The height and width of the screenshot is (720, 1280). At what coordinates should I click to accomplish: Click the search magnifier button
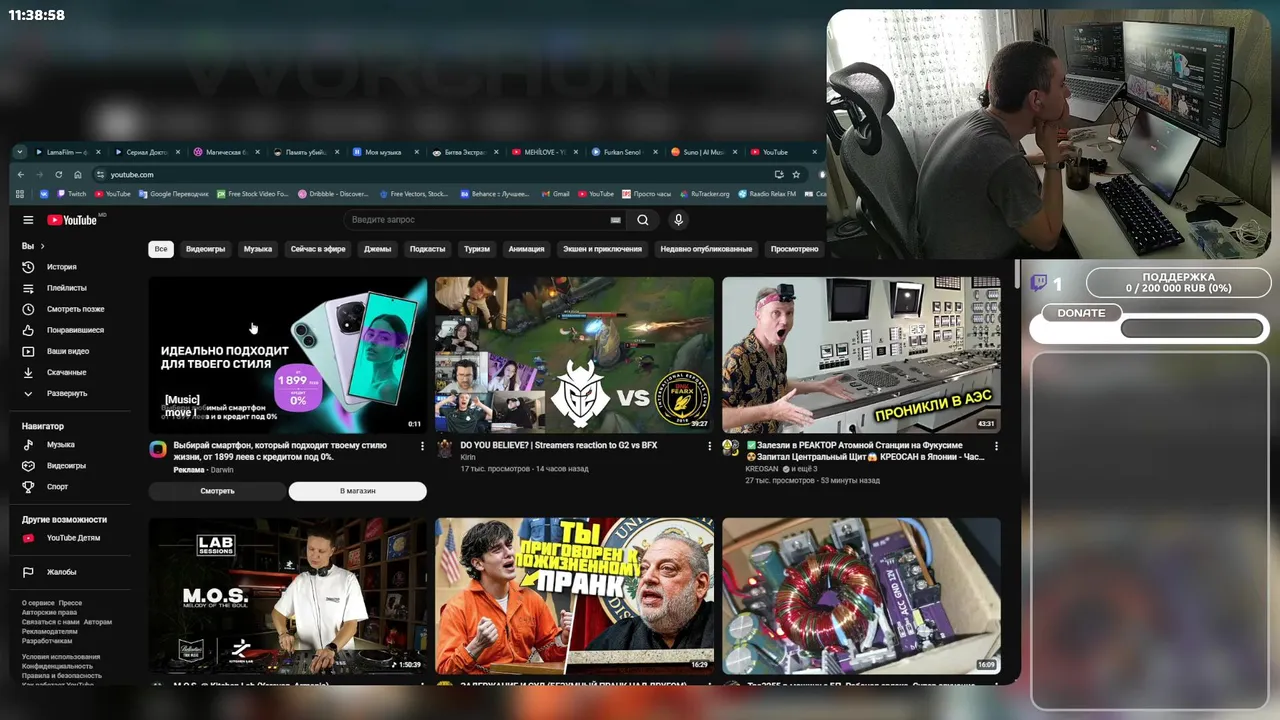point(643,220)
